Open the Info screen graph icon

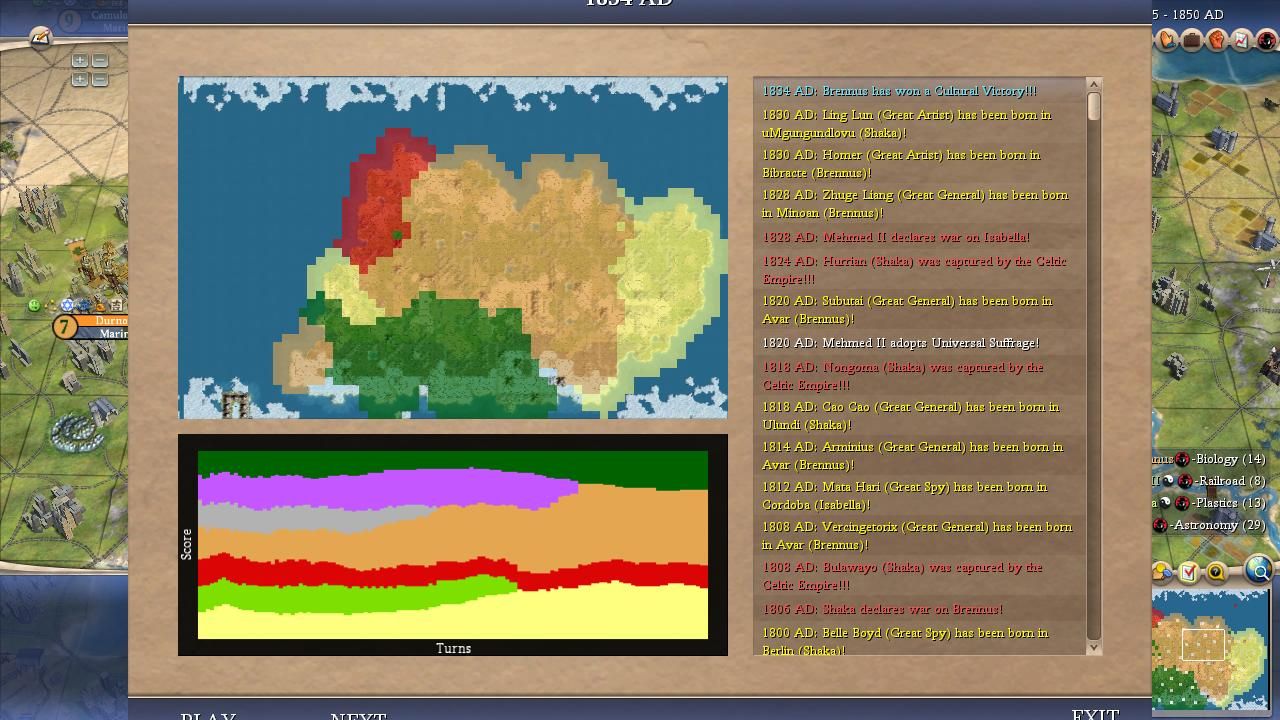coord(1242,40)
